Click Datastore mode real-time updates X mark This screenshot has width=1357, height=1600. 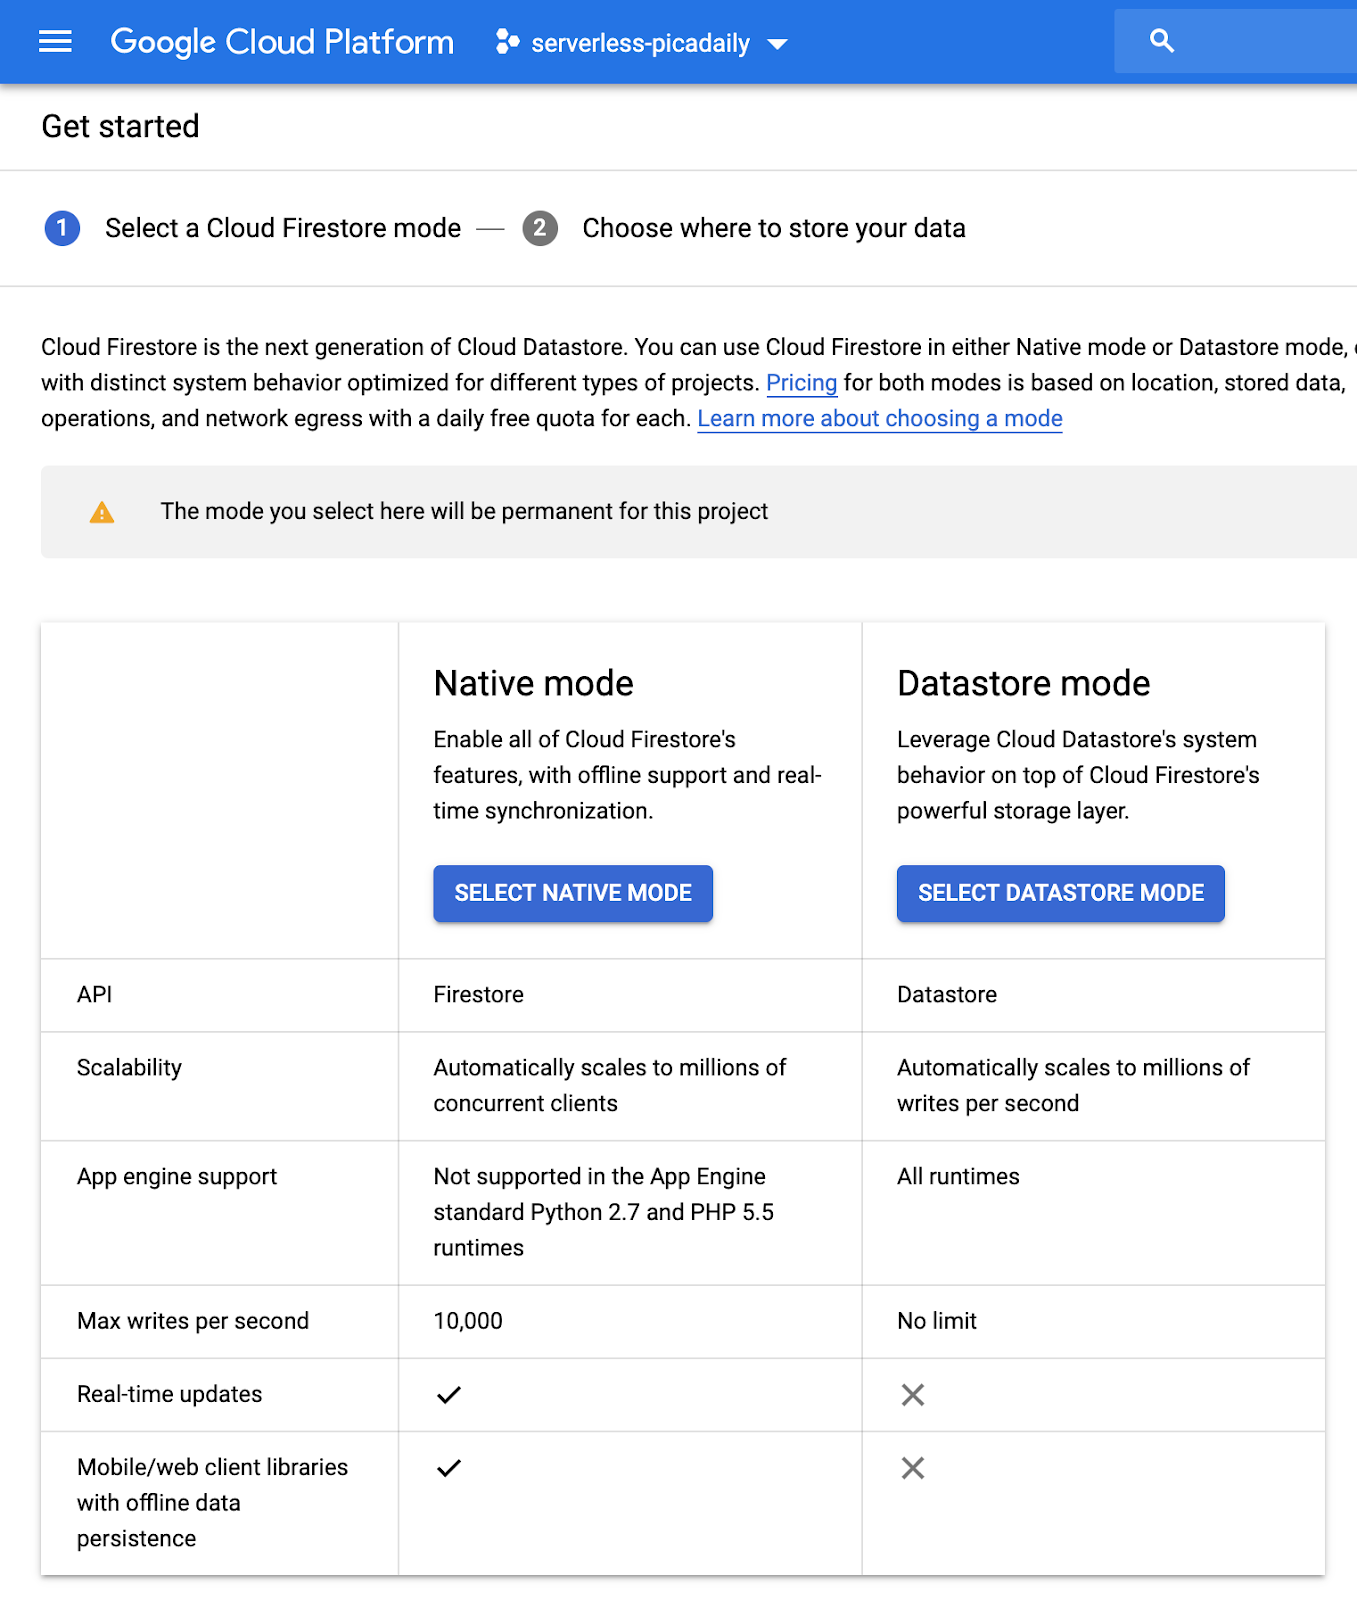(913, 1395)
